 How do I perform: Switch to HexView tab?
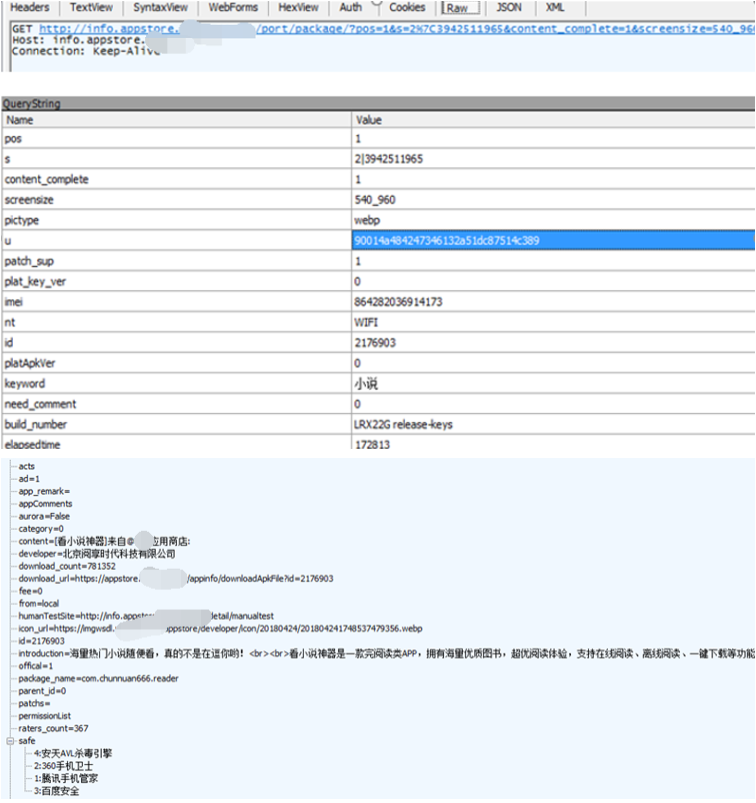(x=298, y=8)
